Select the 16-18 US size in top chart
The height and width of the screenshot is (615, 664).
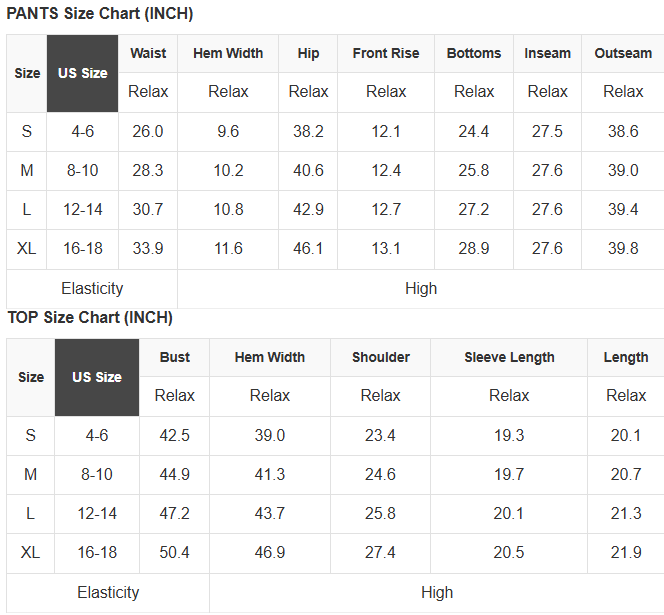[x=97, y=552]
